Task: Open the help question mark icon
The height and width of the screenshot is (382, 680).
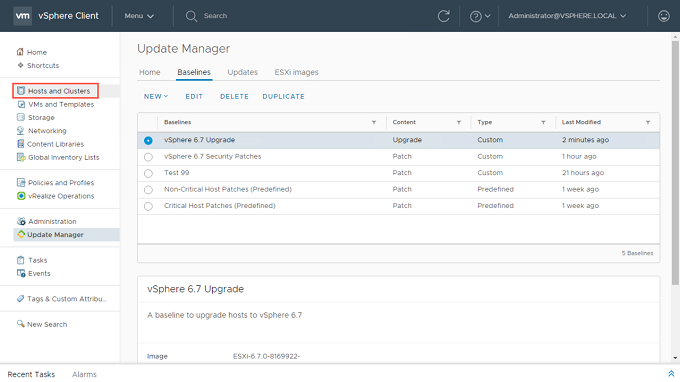Action: click(475, 16)
